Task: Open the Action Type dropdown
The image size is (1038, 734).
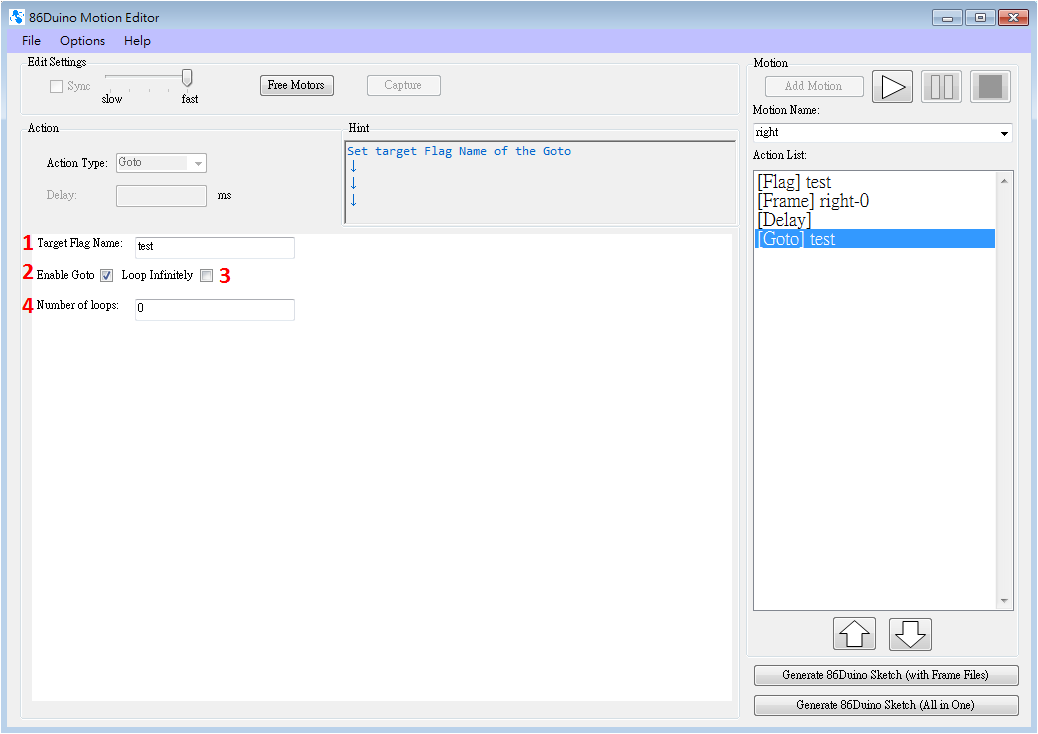Action: pos(162,163)
